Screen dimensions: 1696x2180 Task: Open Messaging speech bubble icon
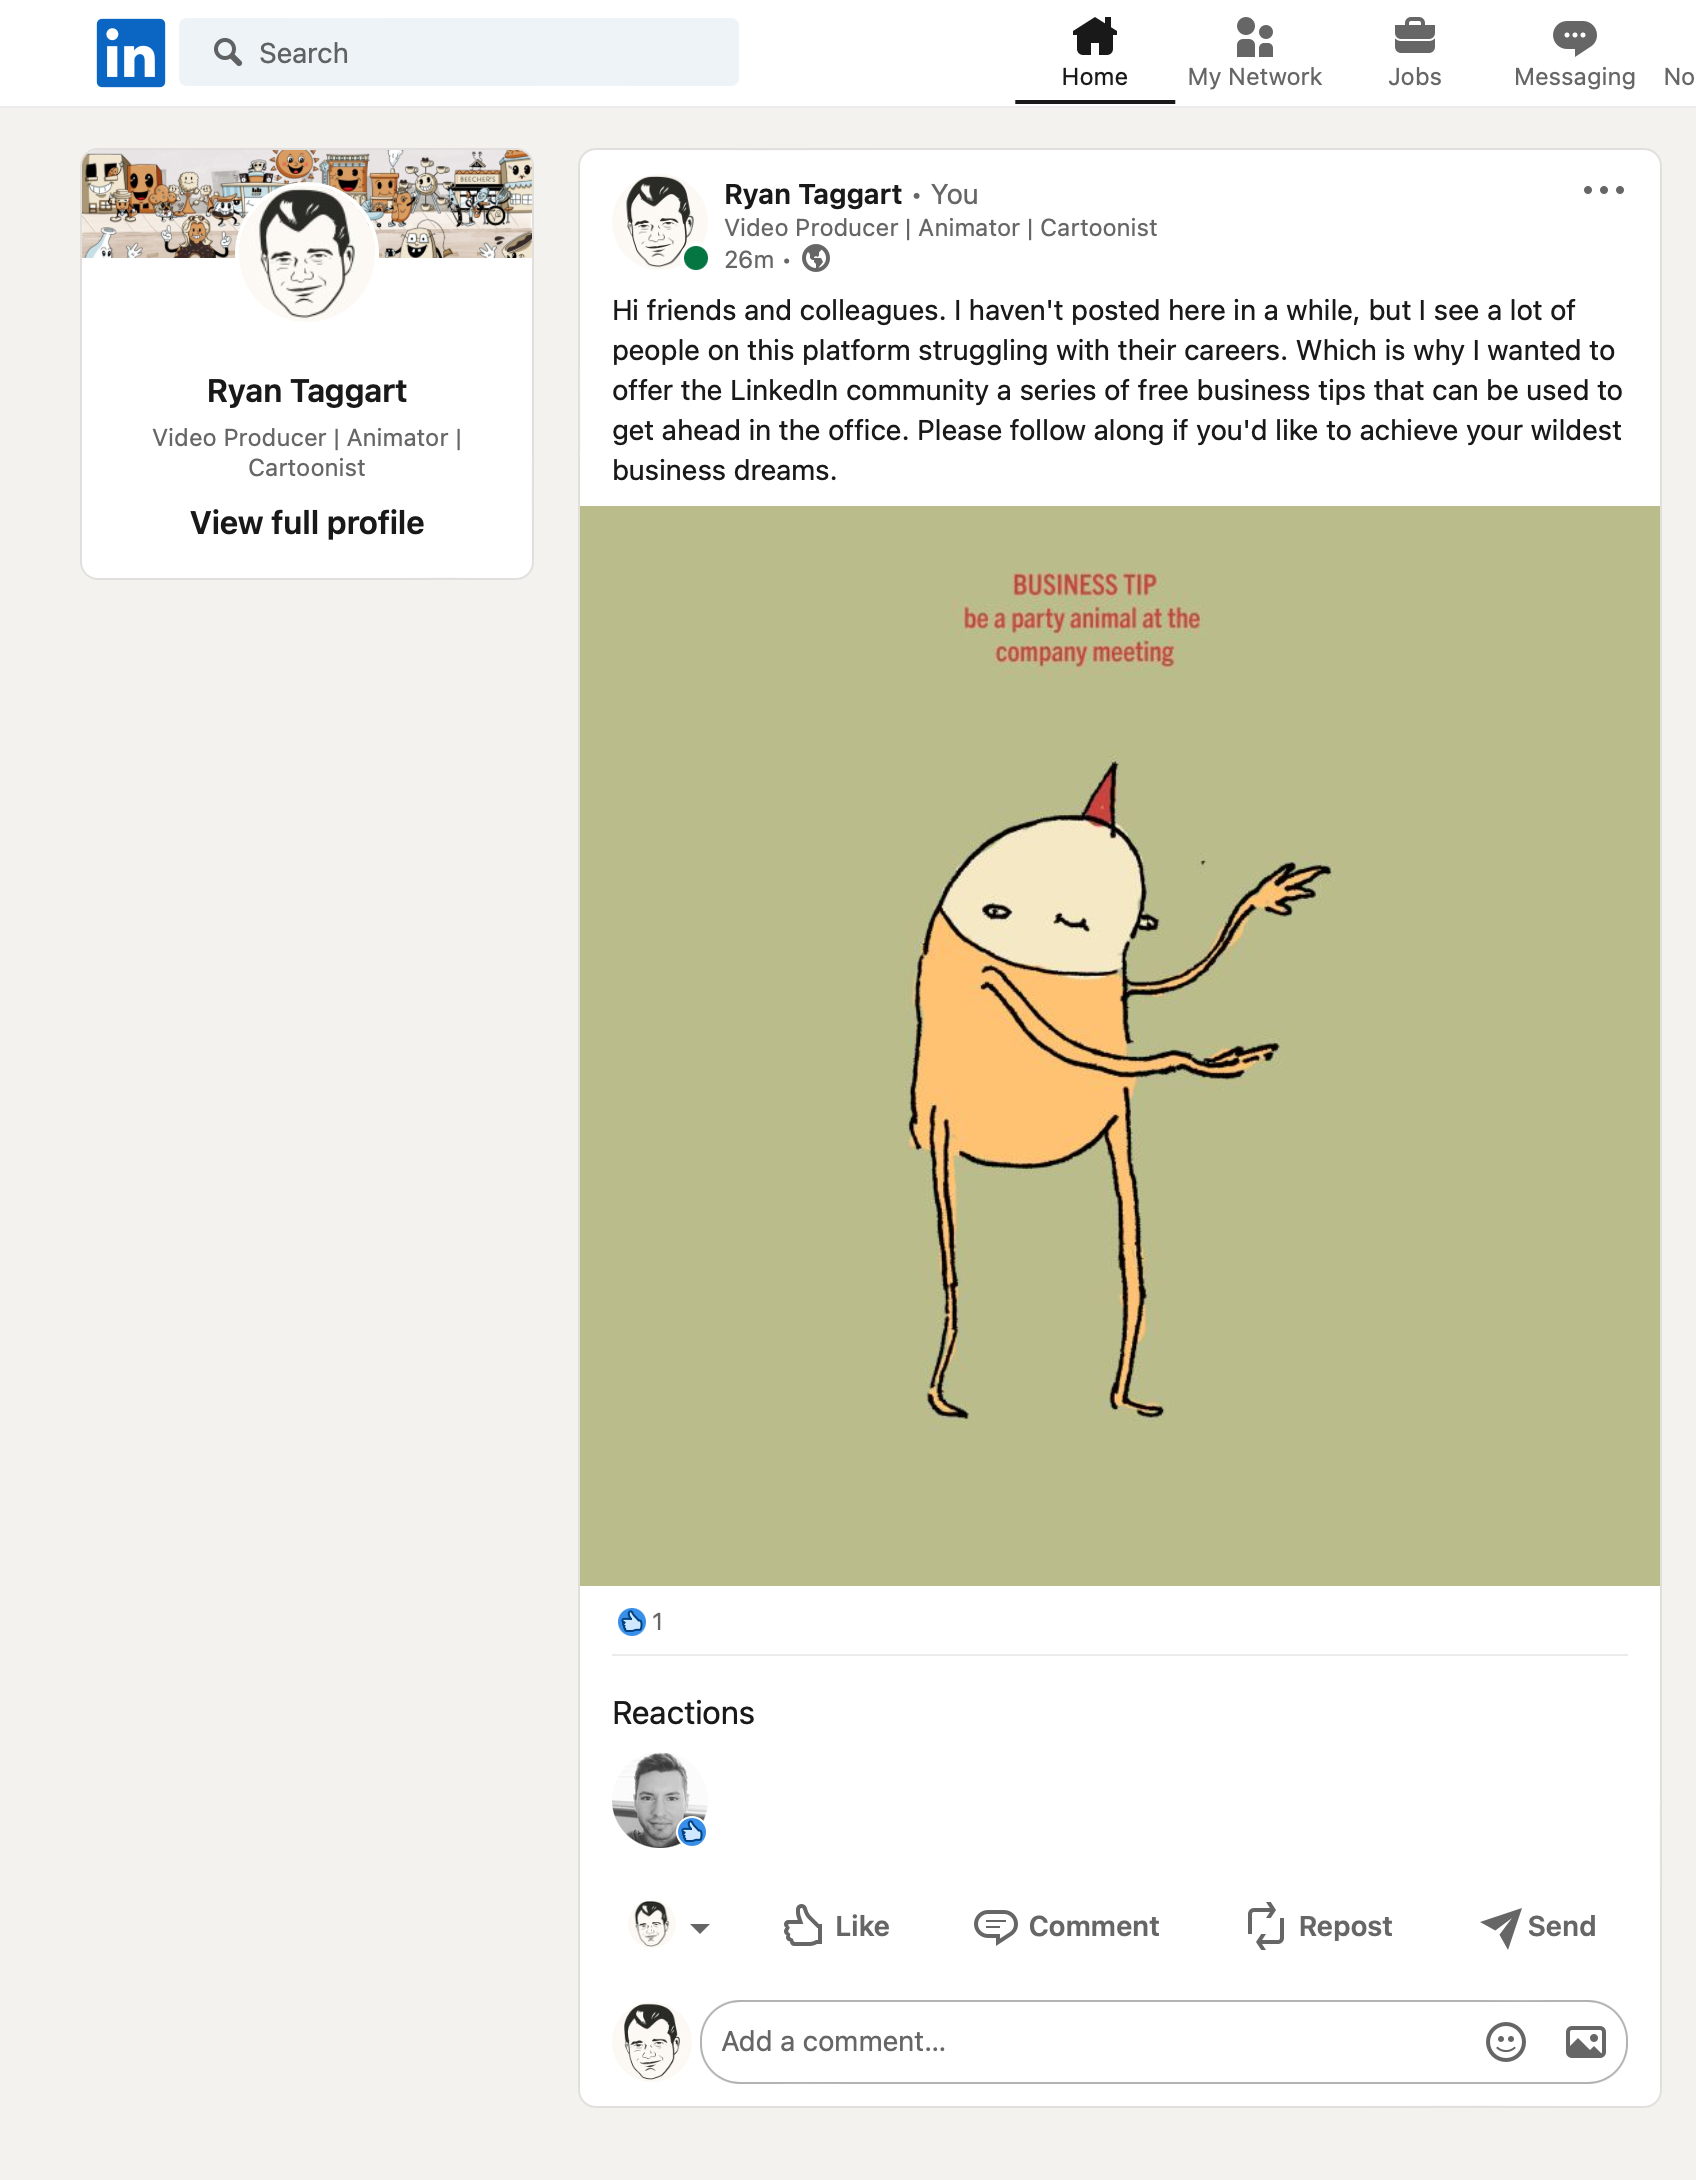(1574, 37)
